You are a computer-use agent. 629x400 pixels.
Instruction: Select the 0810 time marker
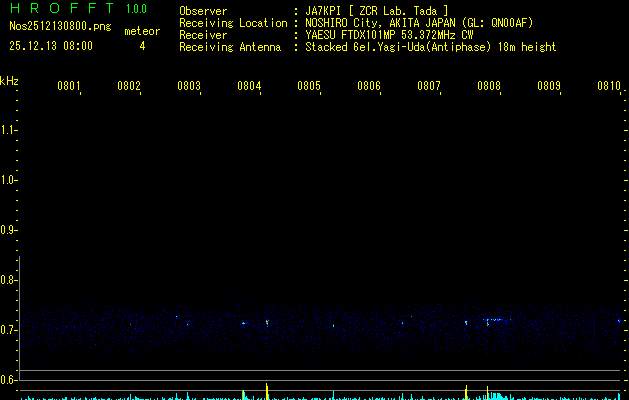tap(609, 87)
